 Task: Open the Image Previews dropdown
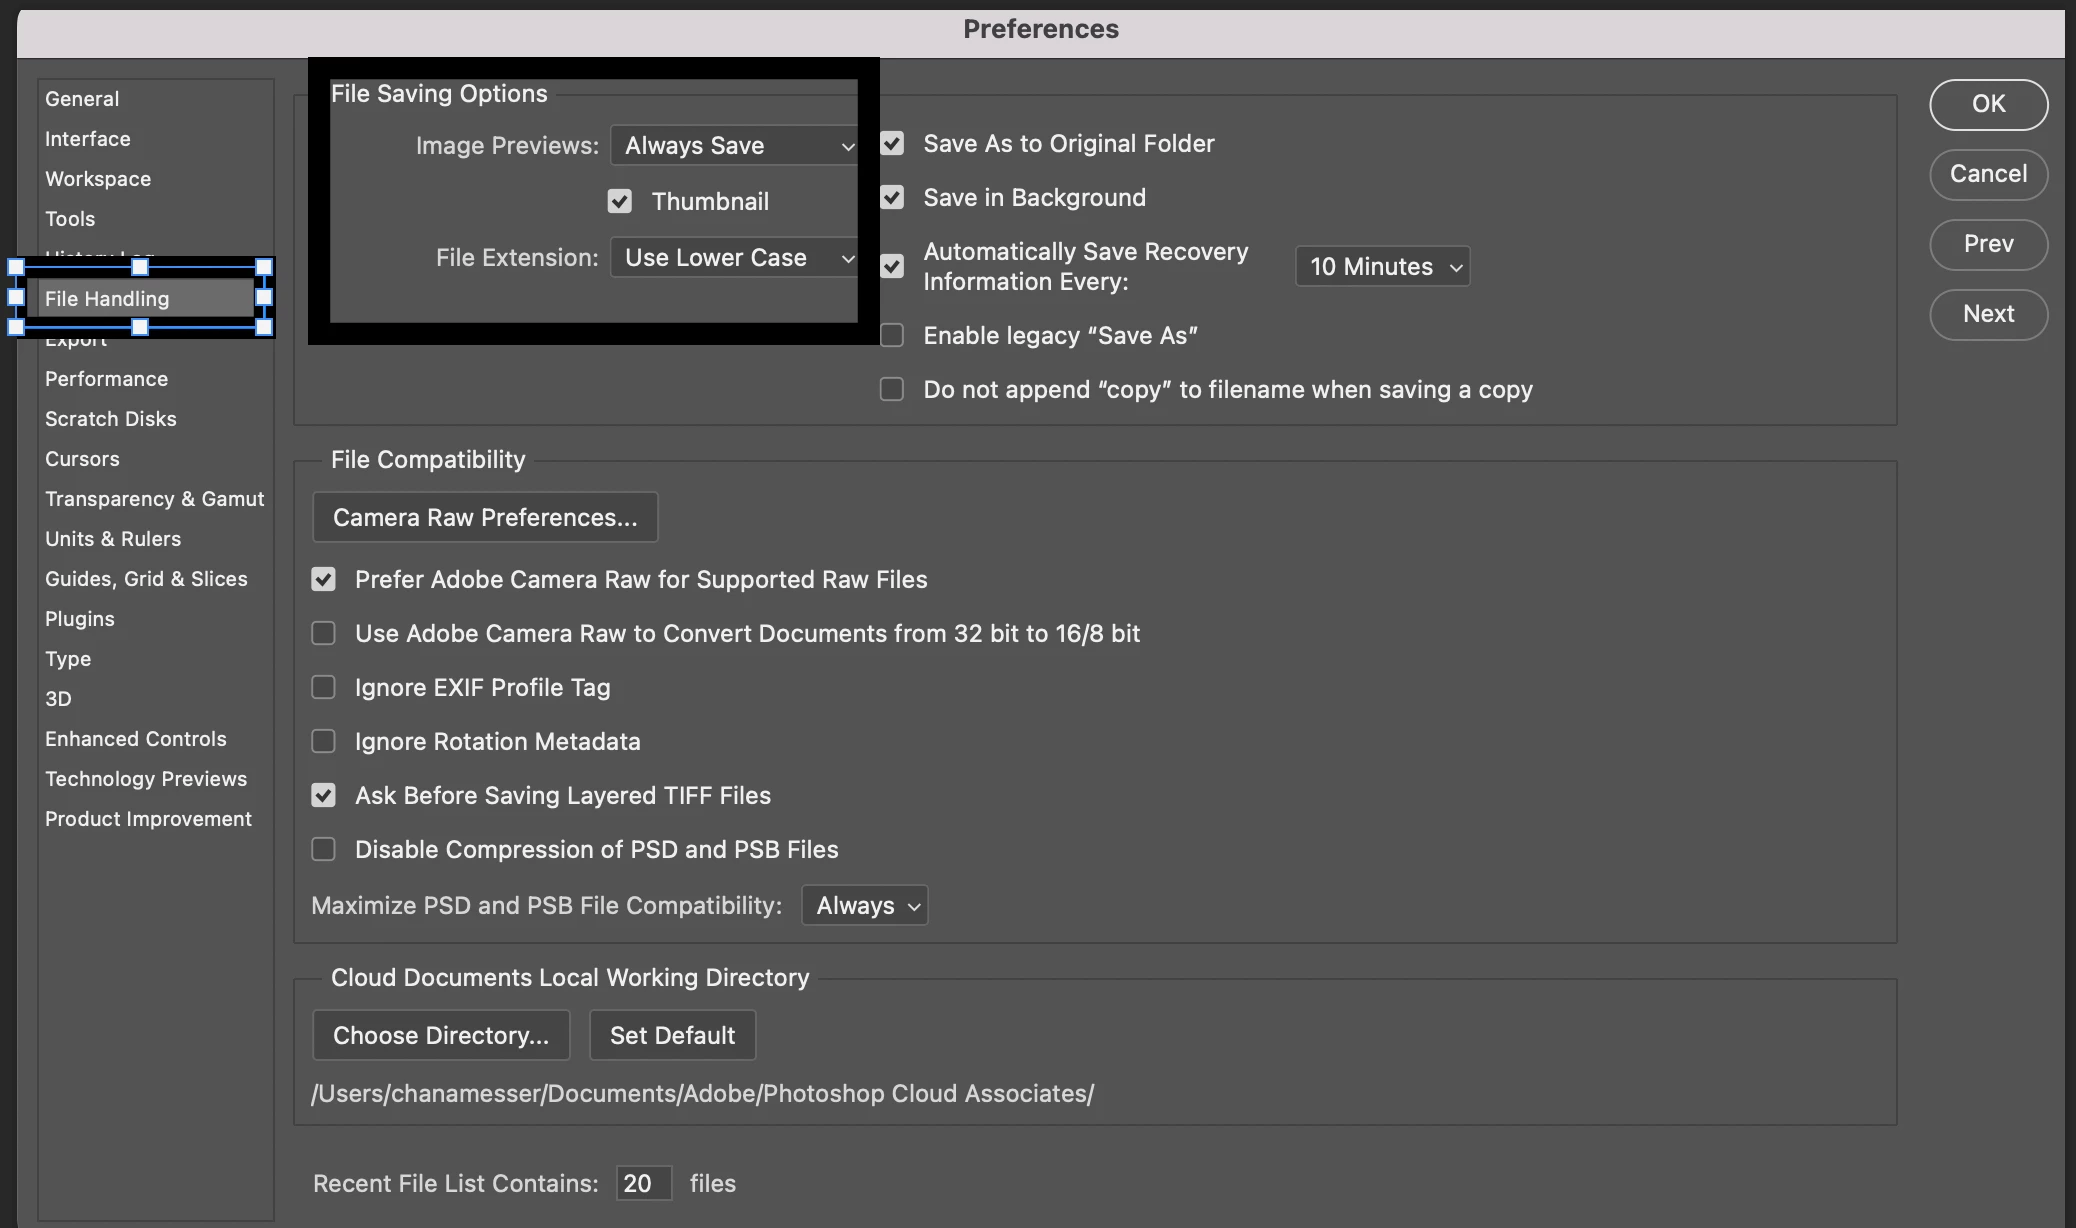(x=734, y=146)
